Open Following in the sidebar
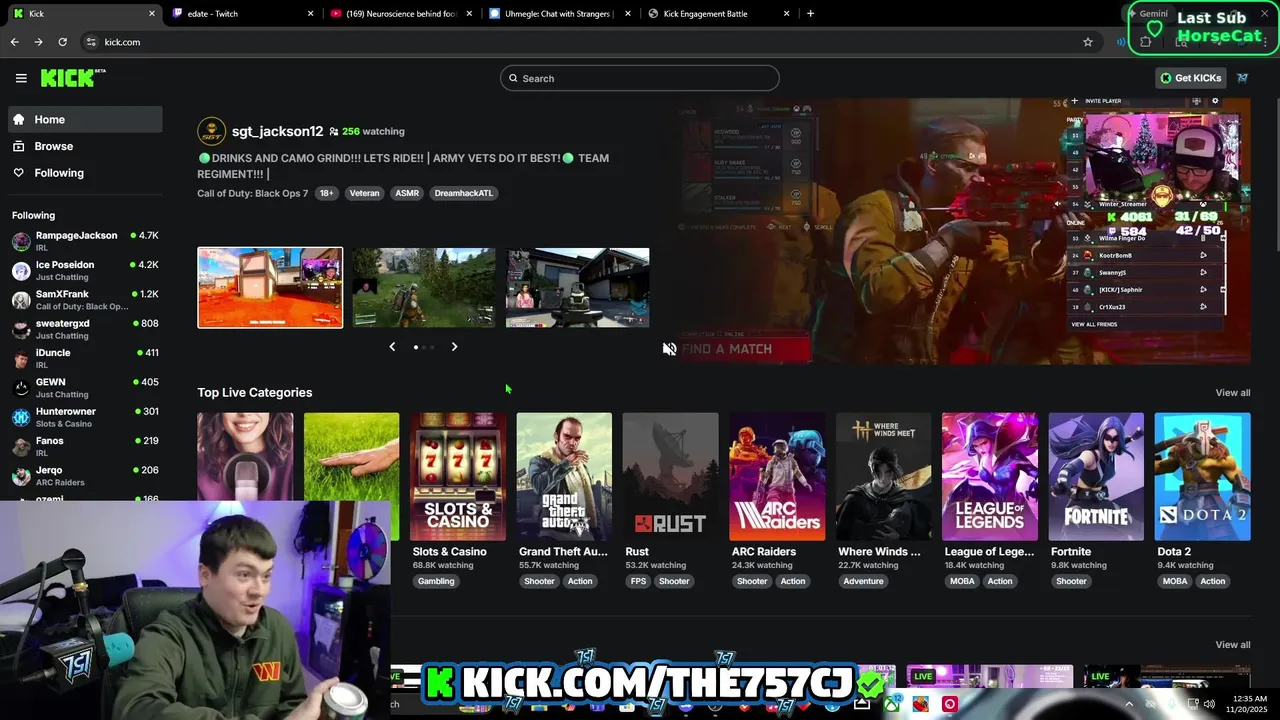This screenshot has width=1280, height=720. [x=85, y=173]
